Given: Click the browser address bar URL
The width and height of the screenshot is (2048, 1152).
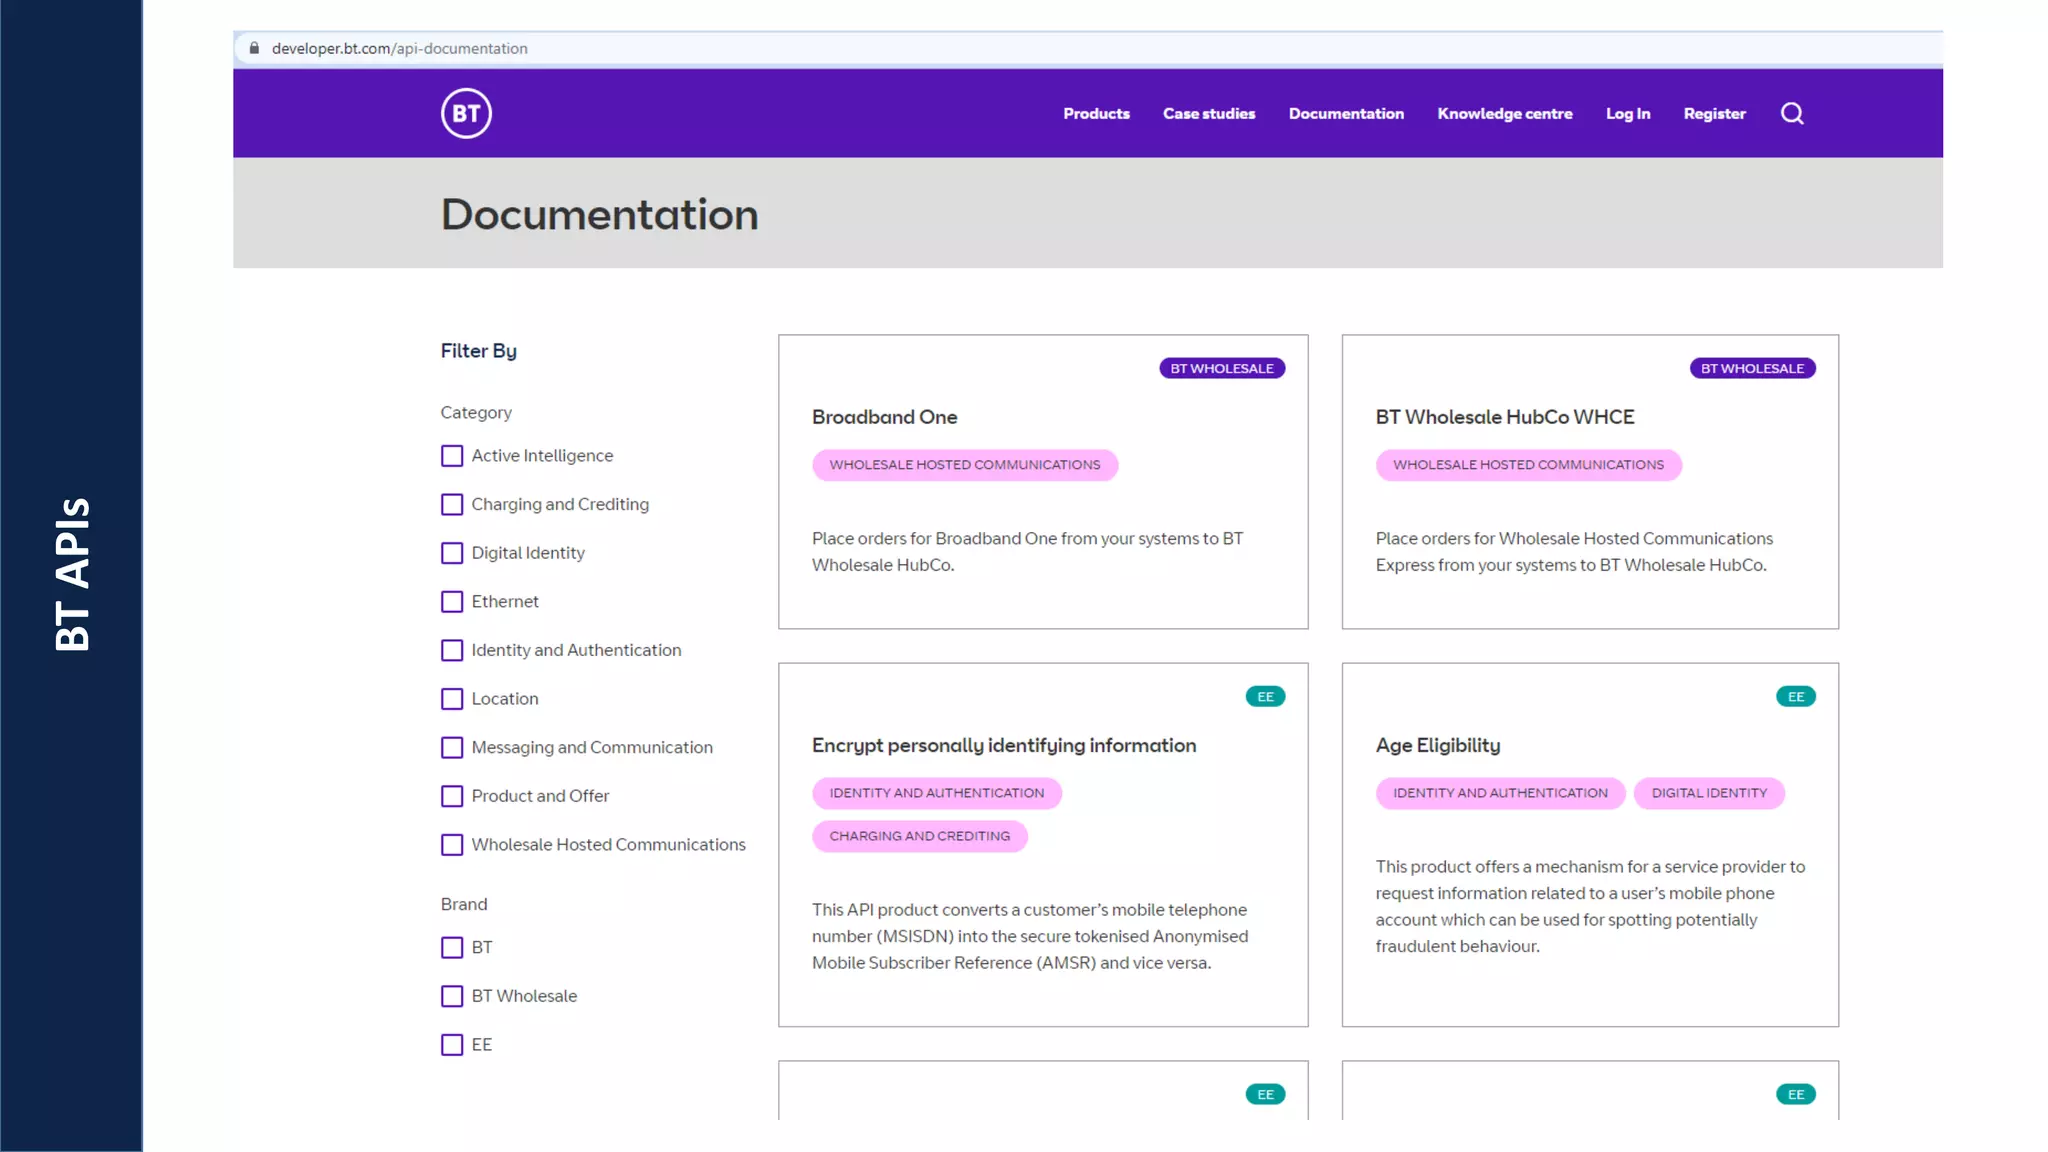Looking at the screenshot, I should 399,48.
